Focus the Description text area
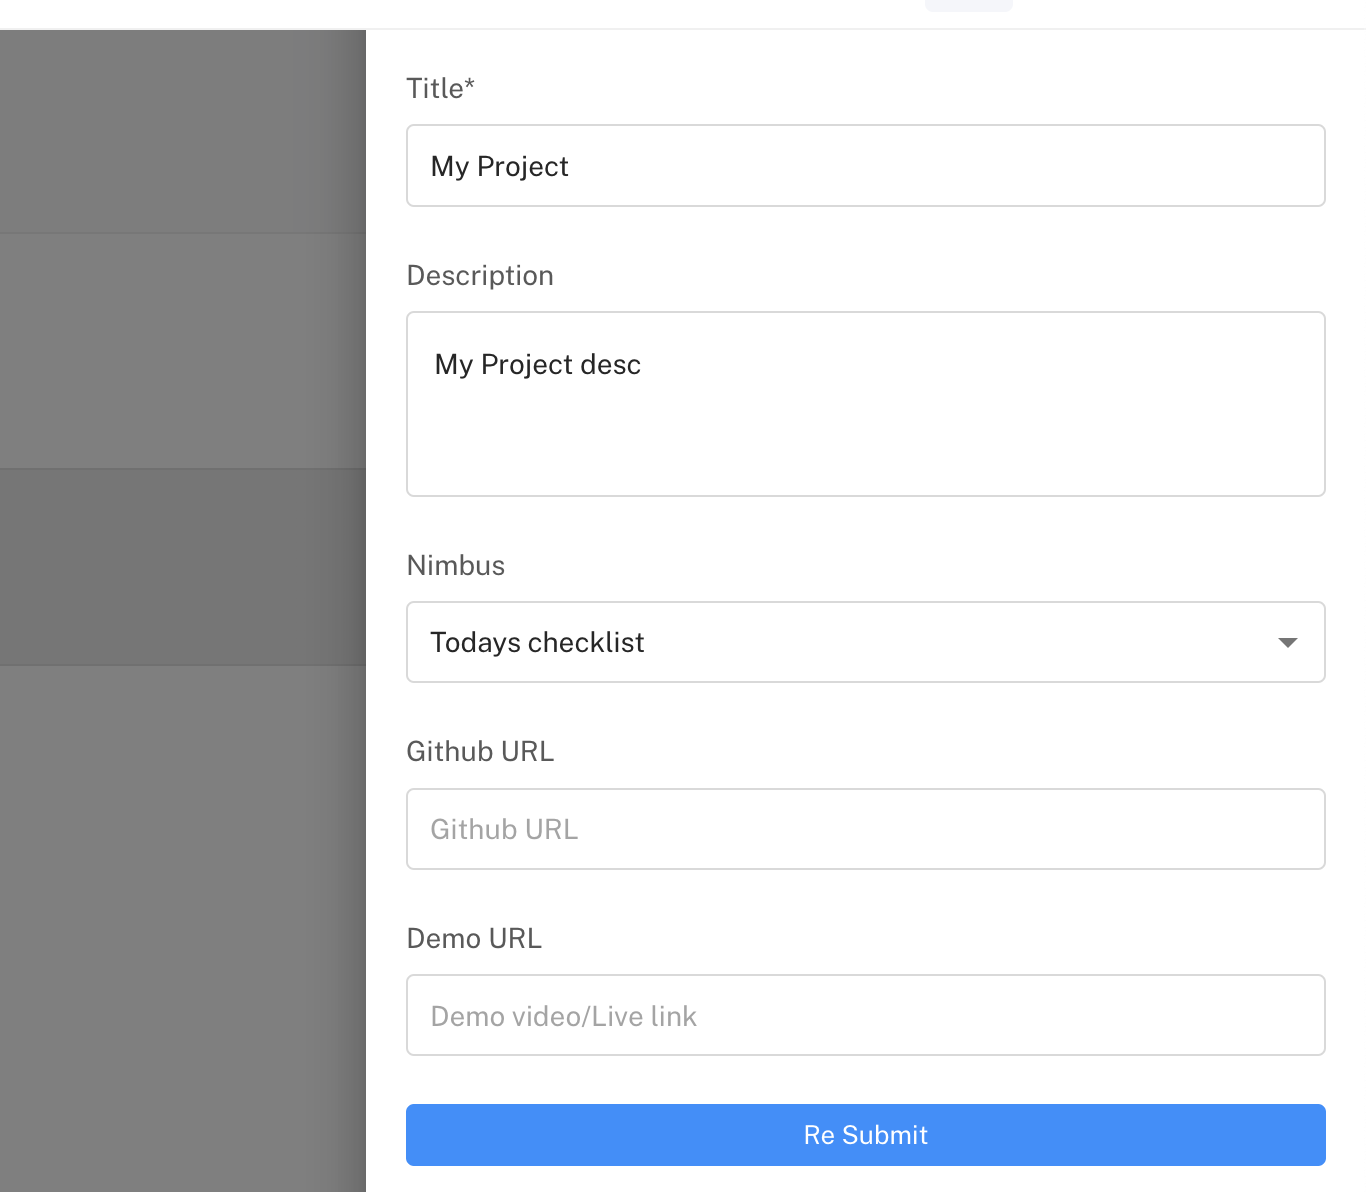 tap(865, 403)
